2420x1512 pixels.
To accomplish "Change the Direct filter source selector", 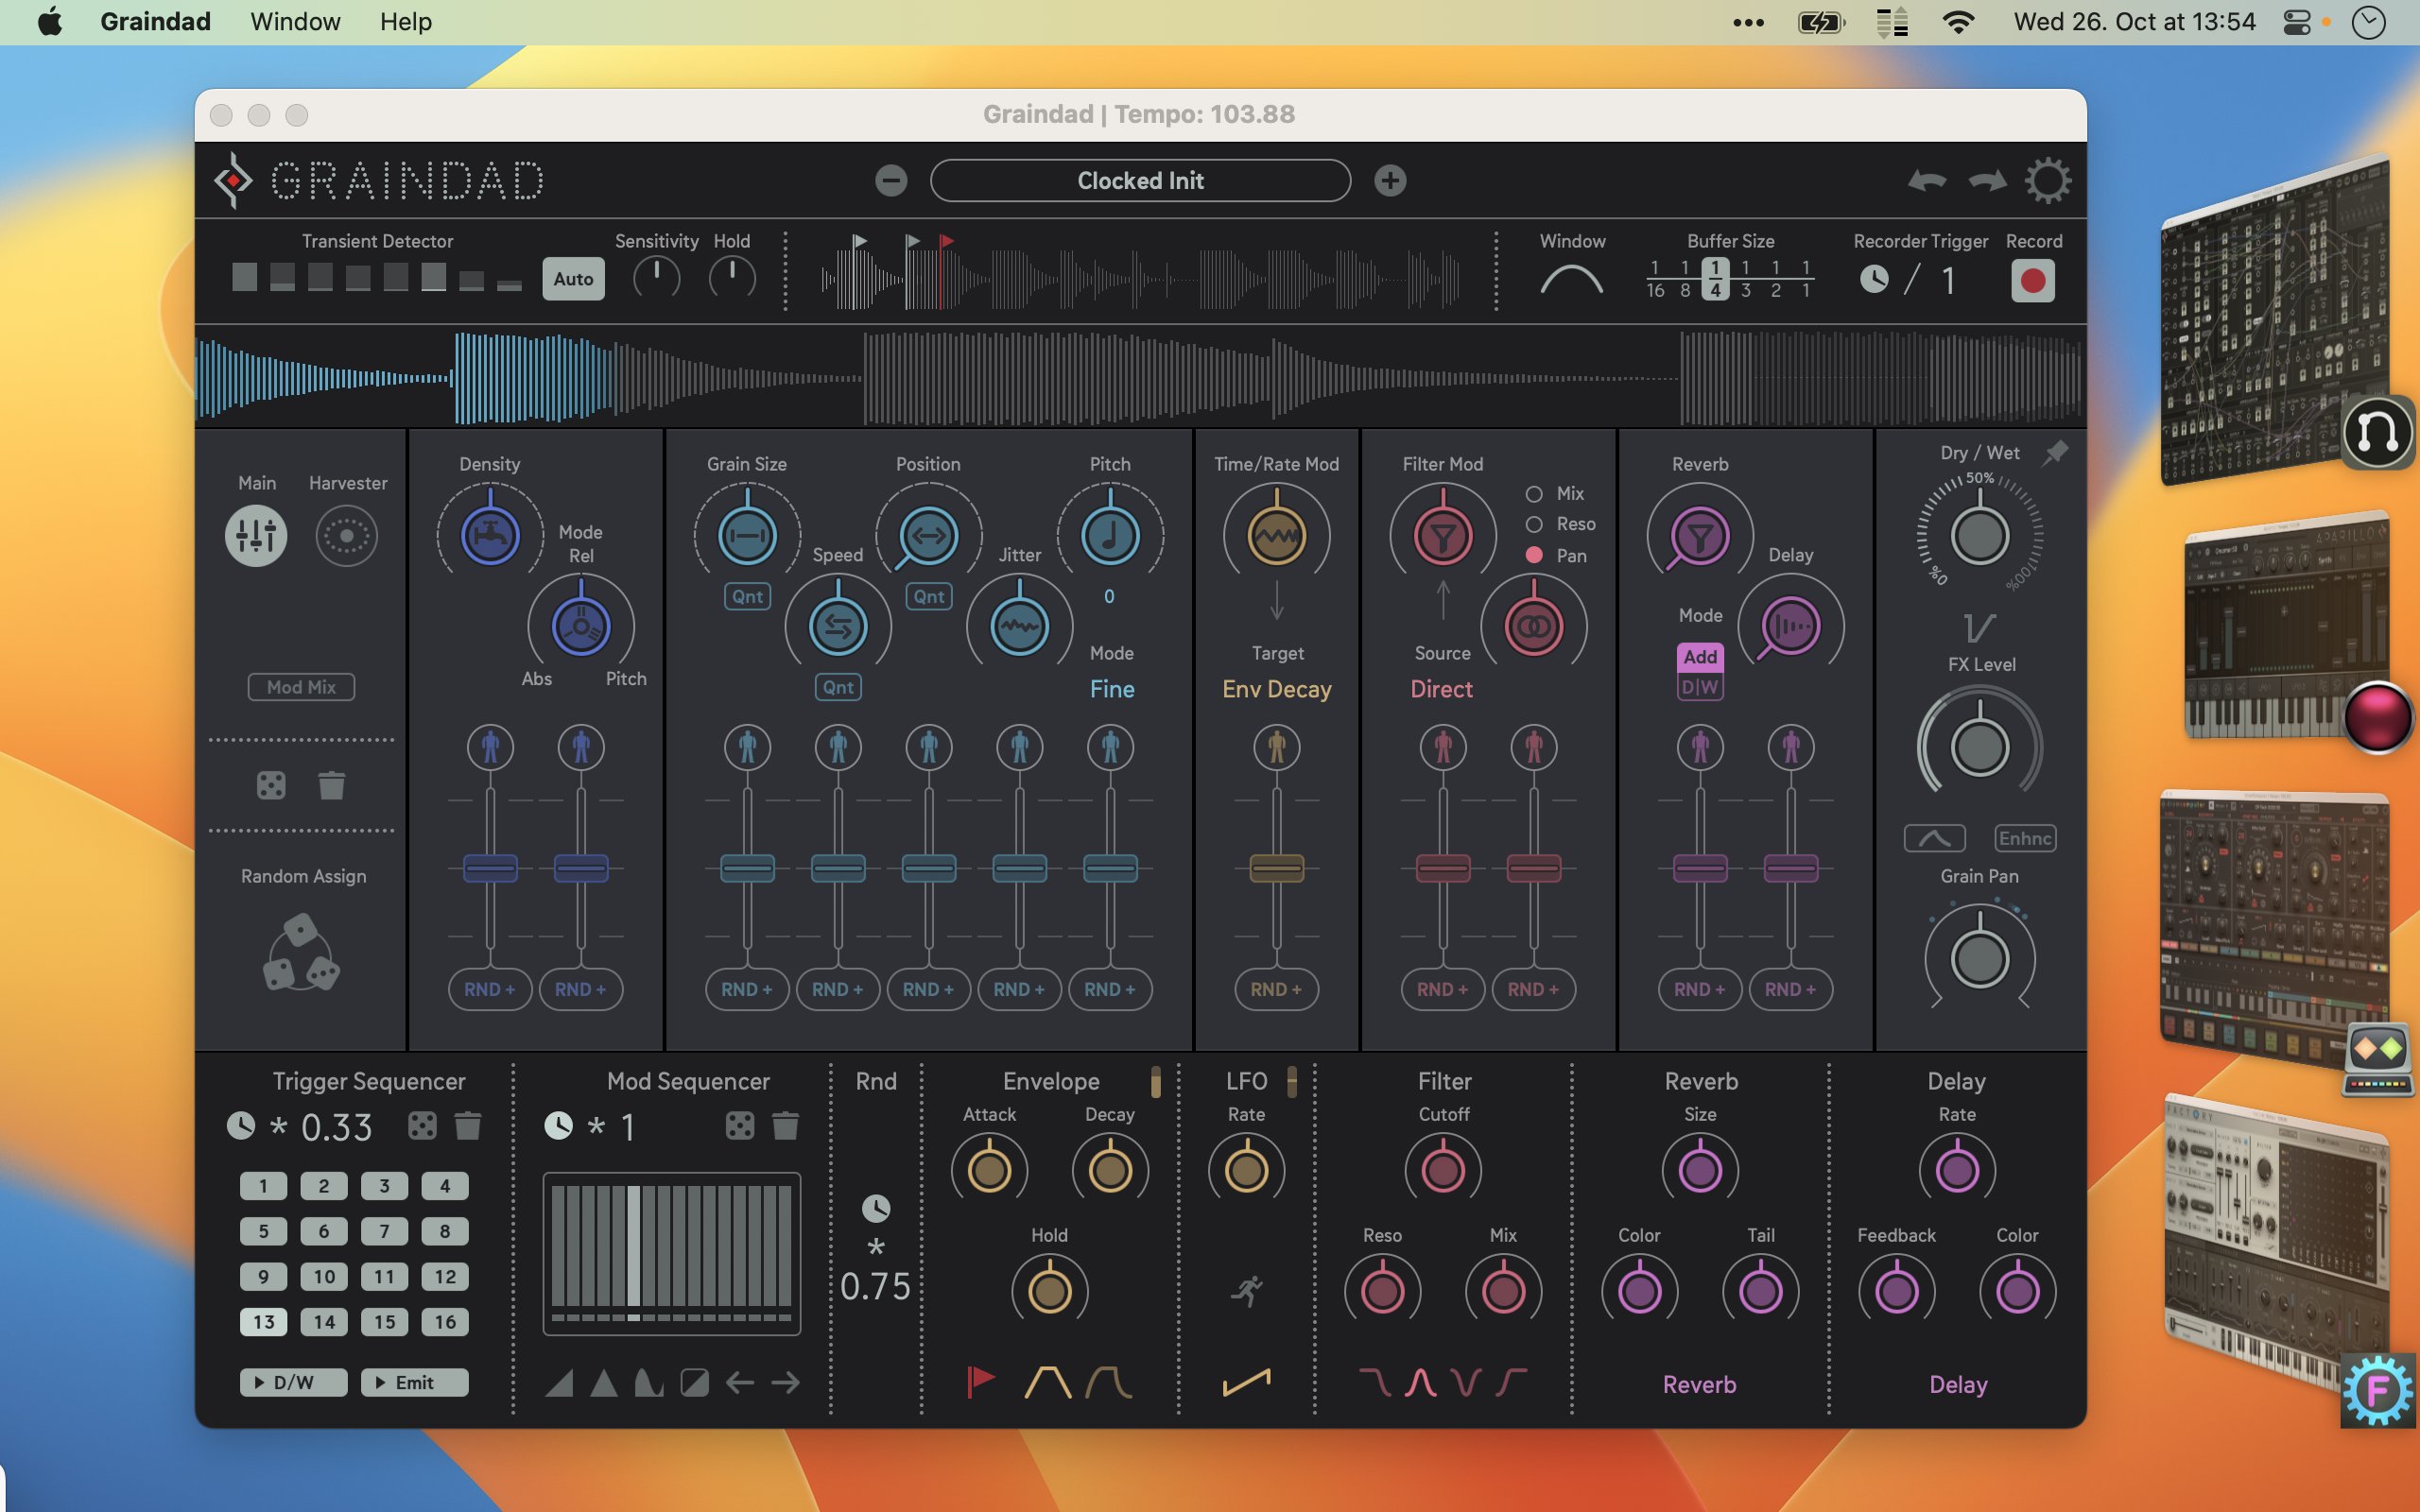I will [x=1441, y=689].
